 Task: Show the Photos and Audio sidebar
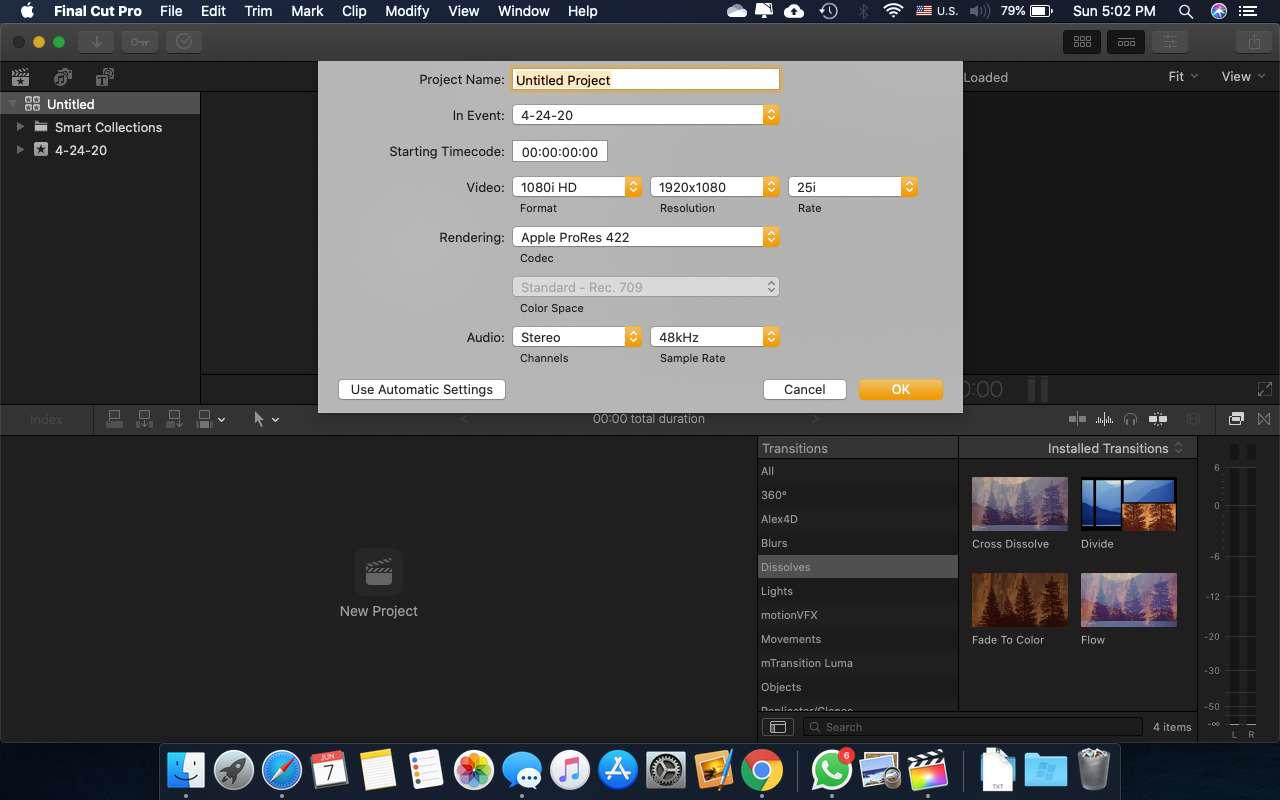pos(63,77)
